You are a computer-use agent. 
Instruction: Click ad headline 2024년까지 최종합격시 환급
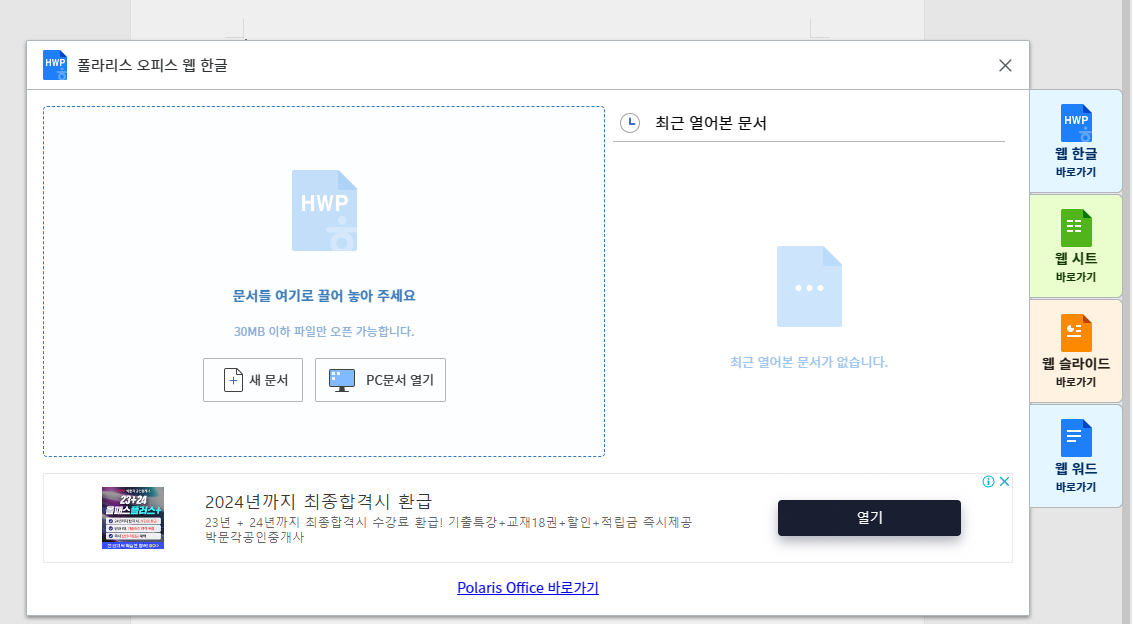pos(318,501)
